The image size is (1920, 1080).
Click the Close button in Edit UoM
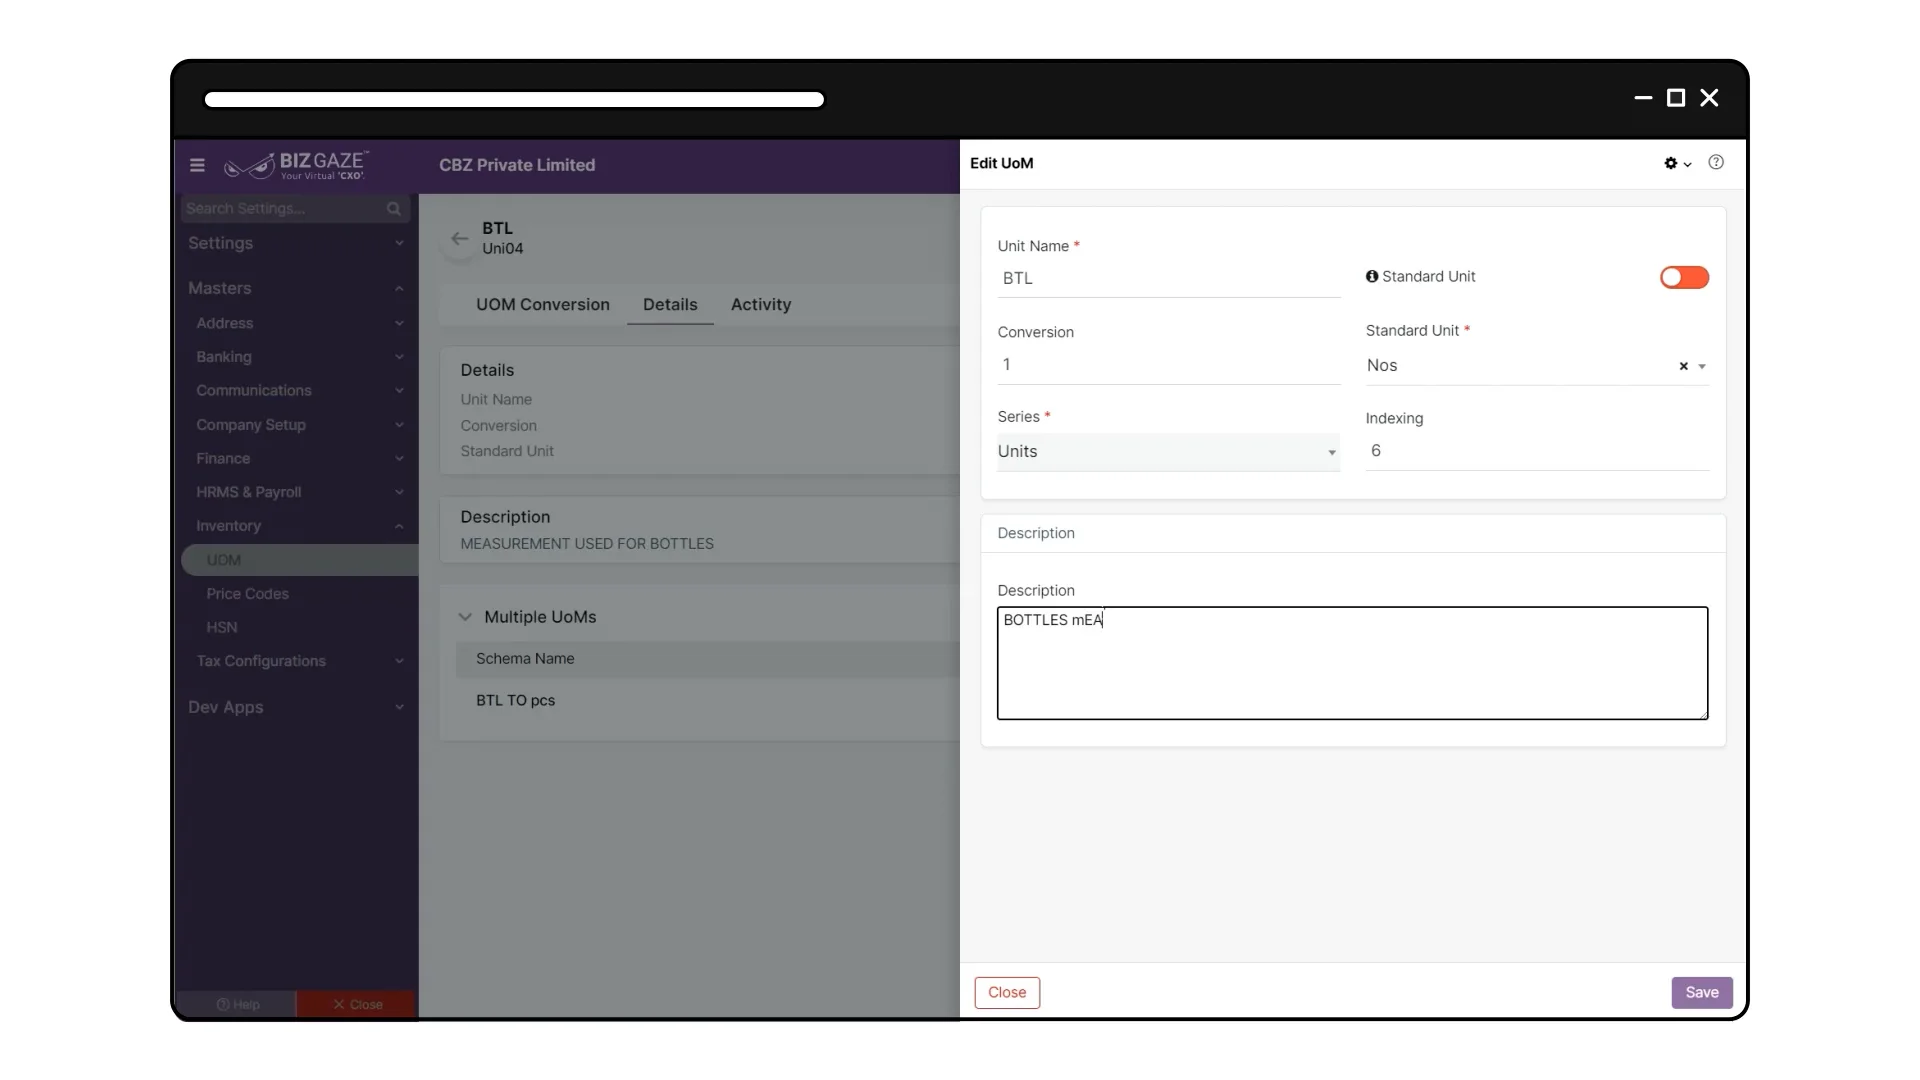(1007, 992)
